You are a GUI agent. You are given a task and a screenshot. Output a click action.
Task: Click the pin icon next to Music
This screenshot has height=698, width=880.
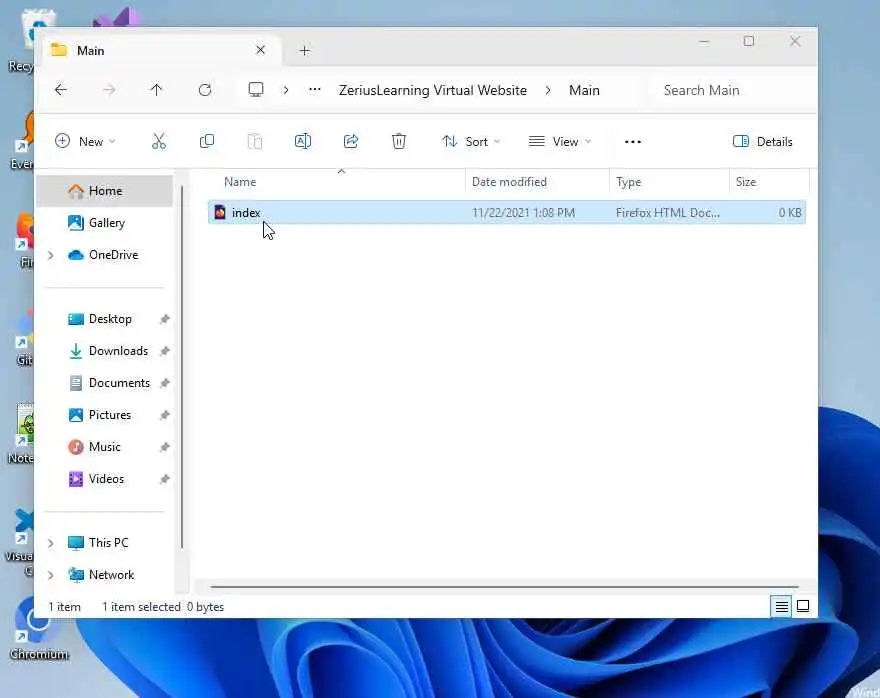164,447
